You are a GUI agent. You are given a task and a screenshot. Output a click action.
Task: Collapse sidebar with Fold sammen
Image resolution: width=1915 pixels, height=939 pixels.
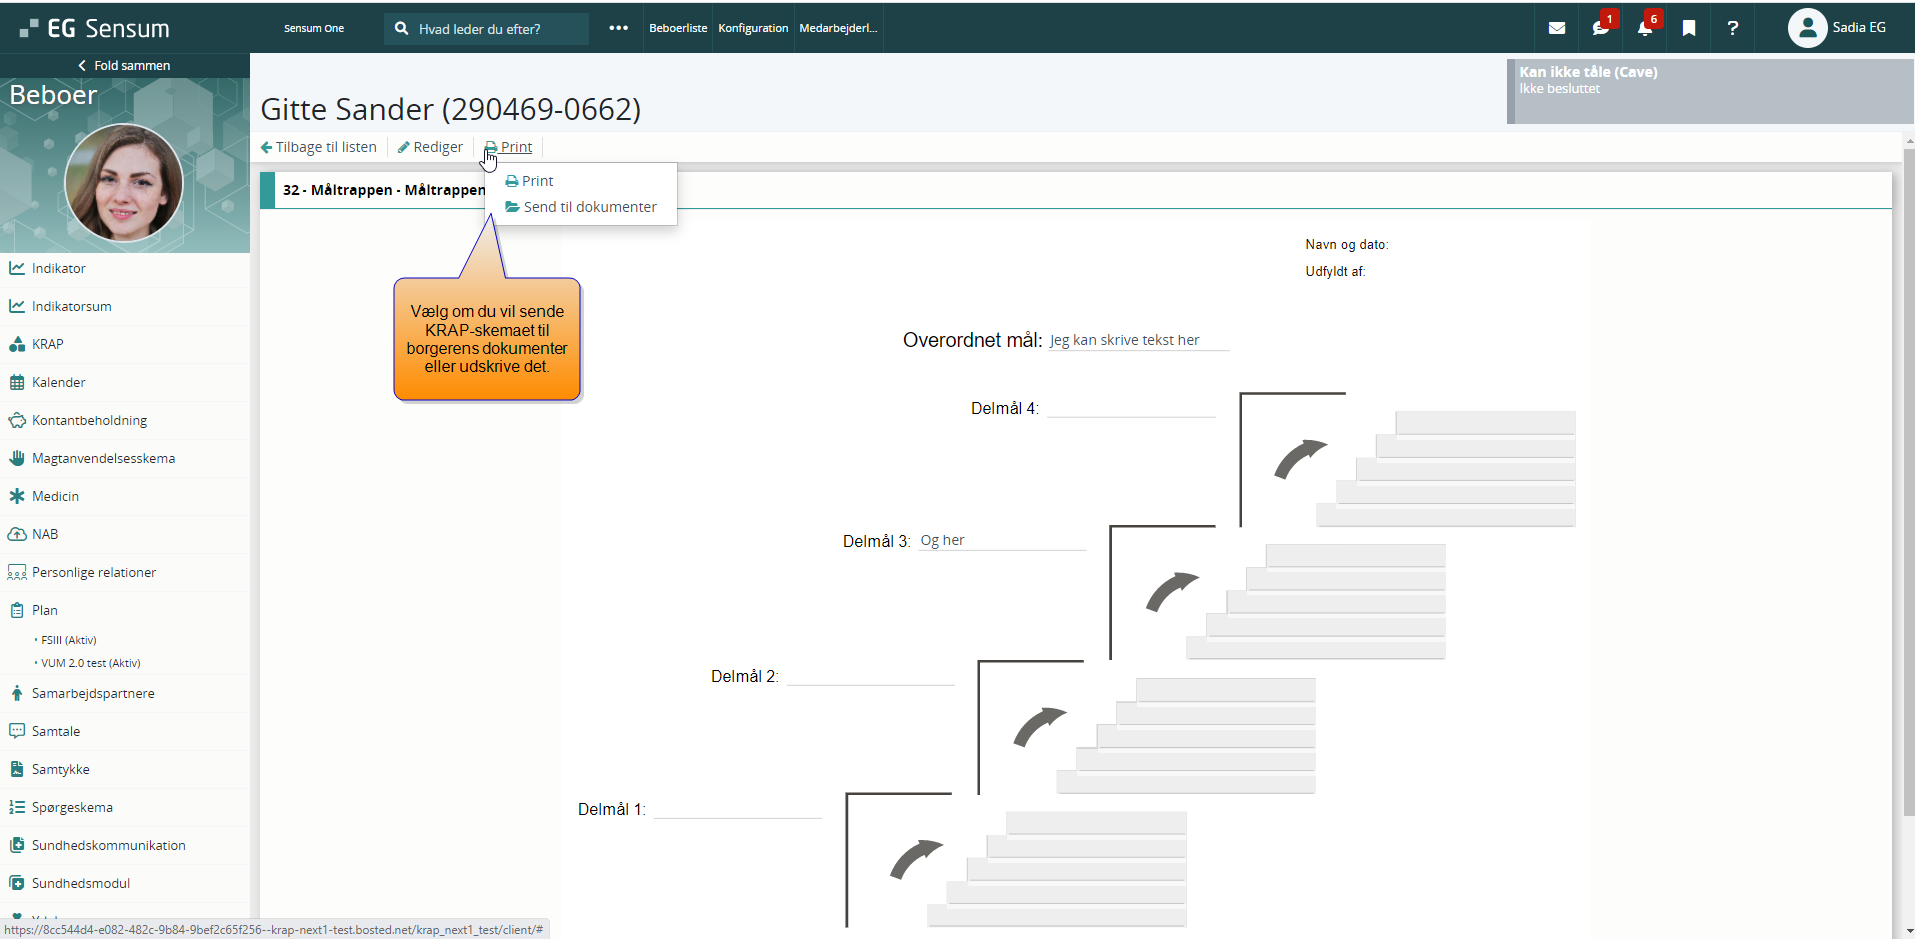tap(125, 65)
